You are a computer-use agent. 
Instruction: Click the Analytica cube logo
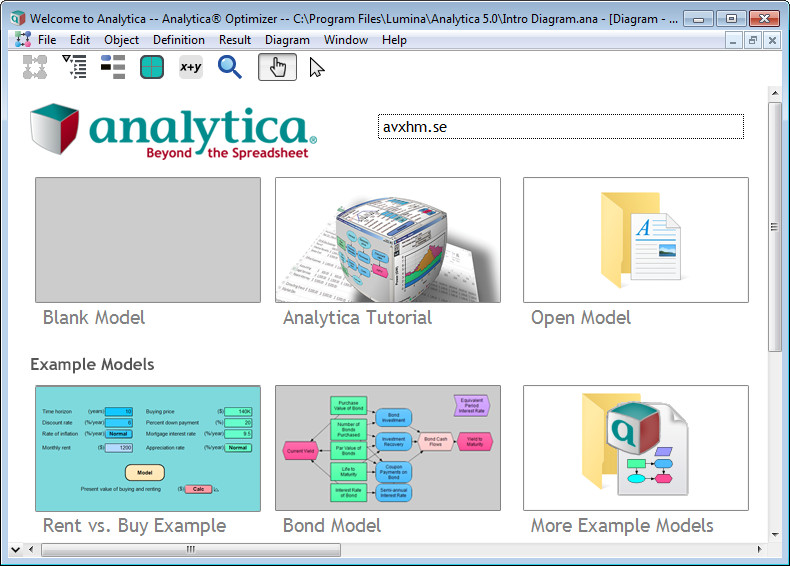(54, 129)
